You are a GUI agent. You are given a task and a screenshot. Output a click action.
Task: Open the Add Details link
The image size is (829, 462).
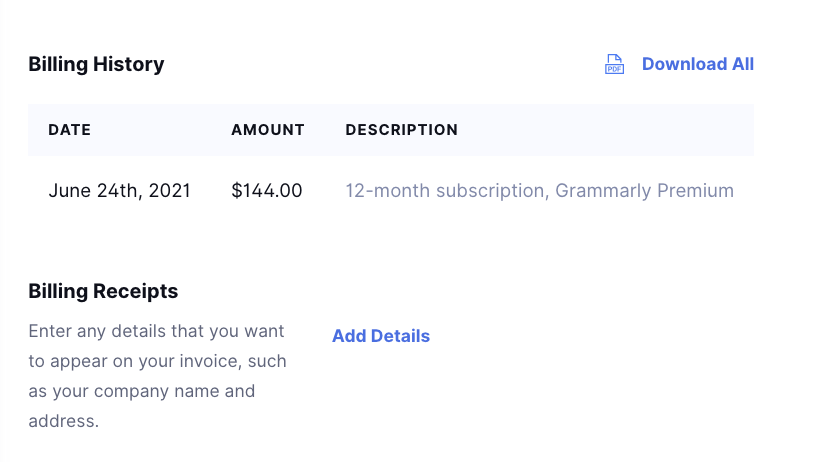381,336
